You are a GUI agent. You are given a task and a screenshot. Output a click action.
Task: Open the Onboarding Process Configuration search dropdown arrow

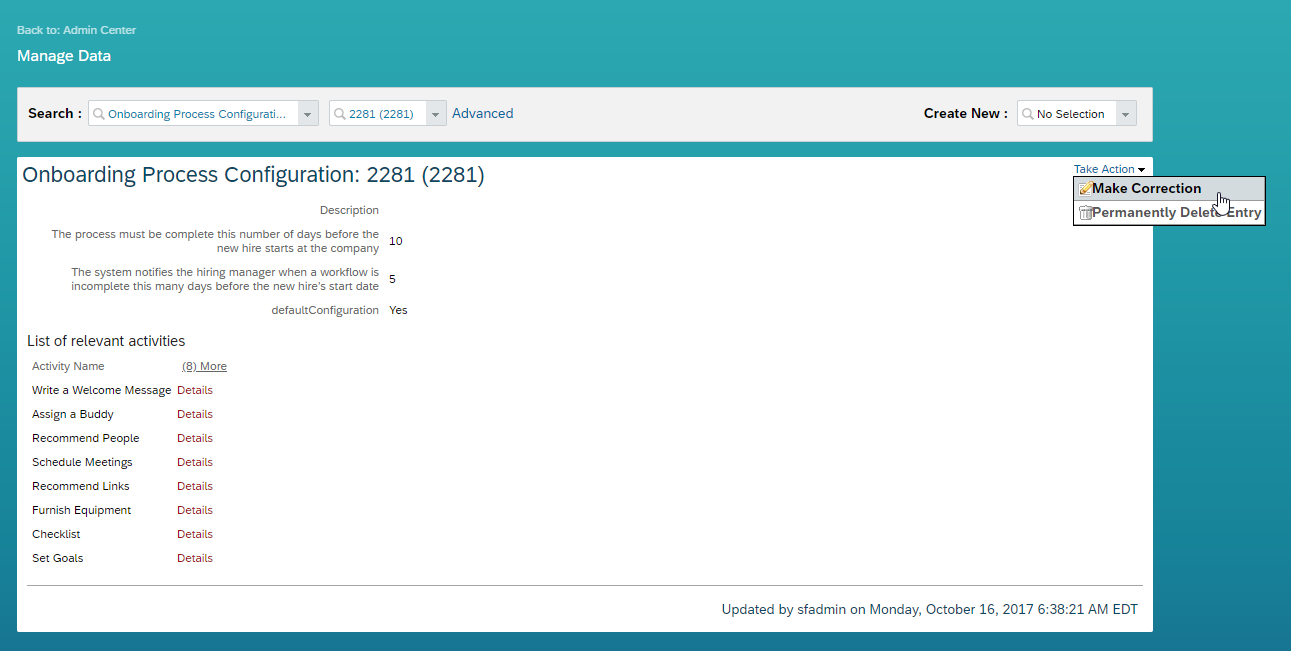coord(308,114)
